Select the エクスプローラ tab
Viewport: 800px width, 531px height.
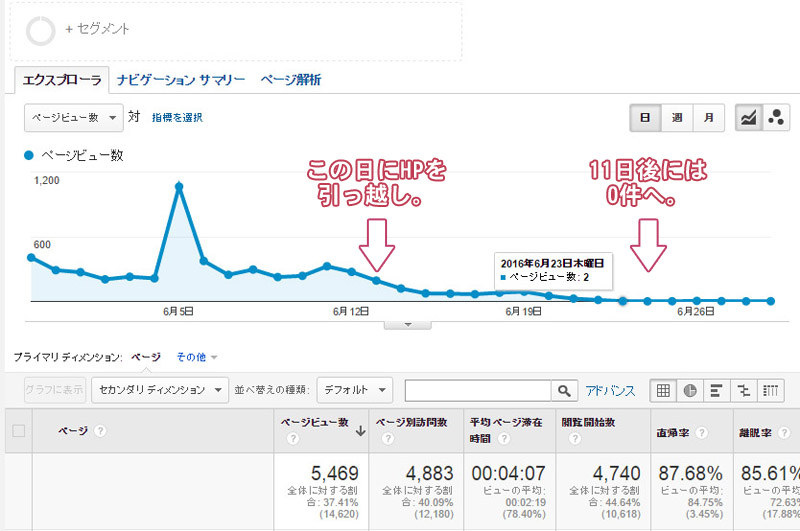[62, 80]
